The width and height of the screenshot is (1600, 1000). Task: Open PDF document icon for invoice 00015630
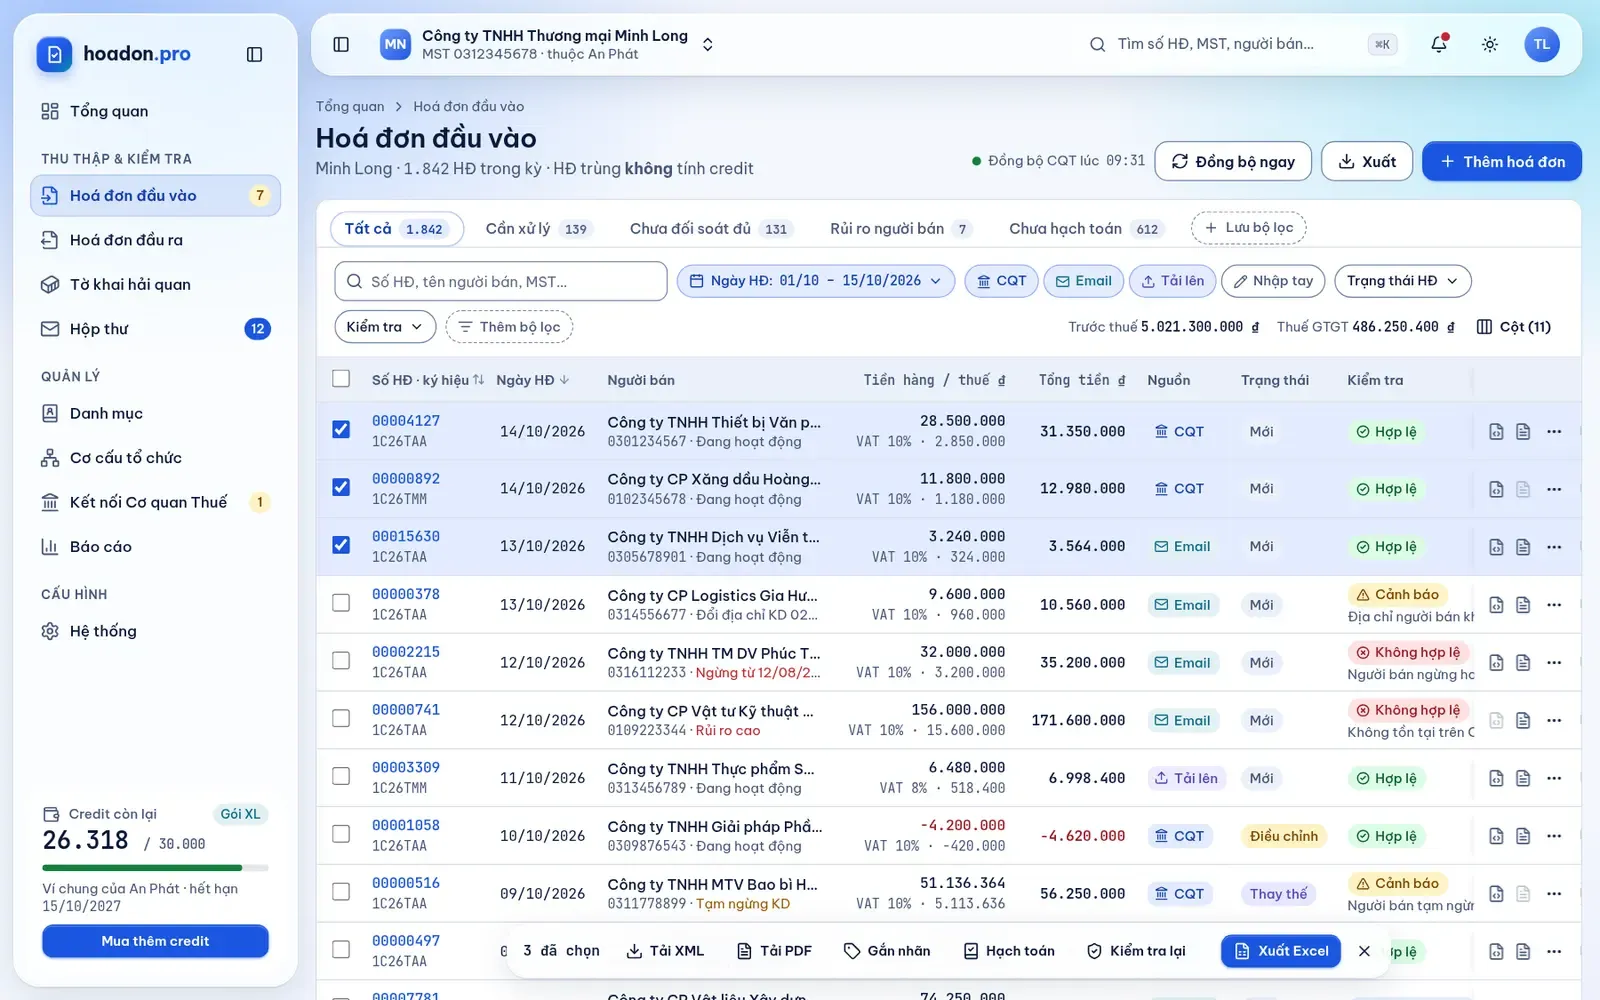1523,547
